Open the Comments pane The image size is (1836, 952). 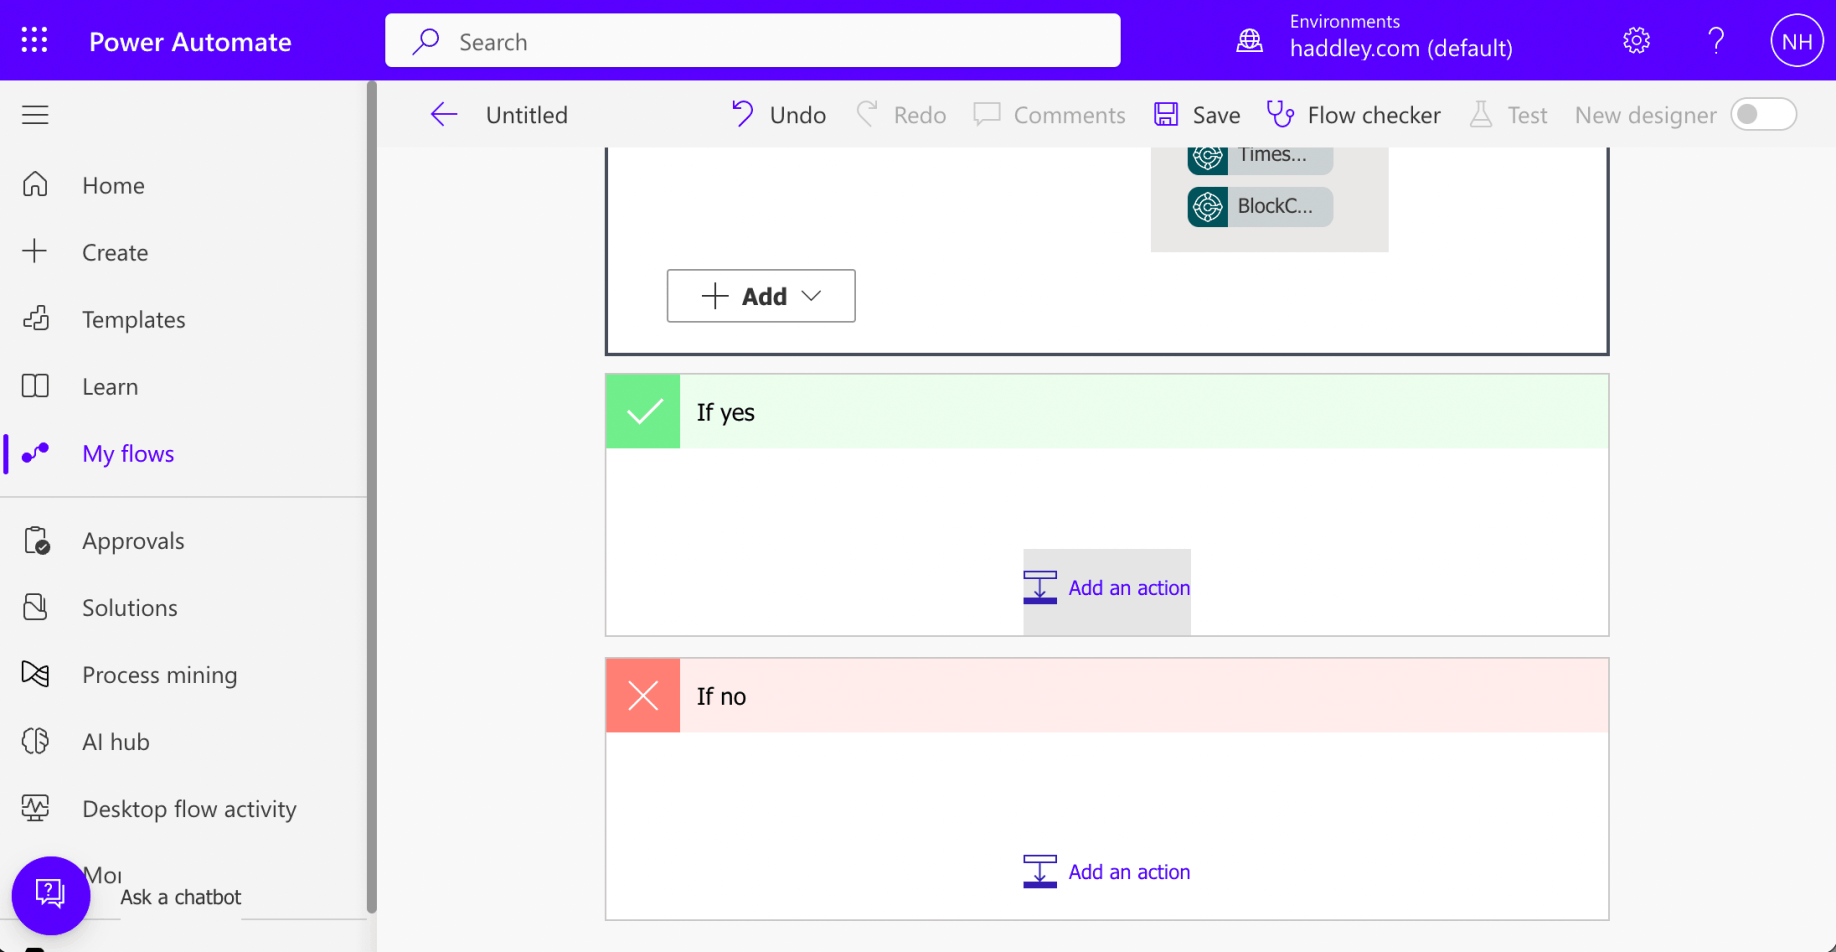click(x=1049, y=115)
